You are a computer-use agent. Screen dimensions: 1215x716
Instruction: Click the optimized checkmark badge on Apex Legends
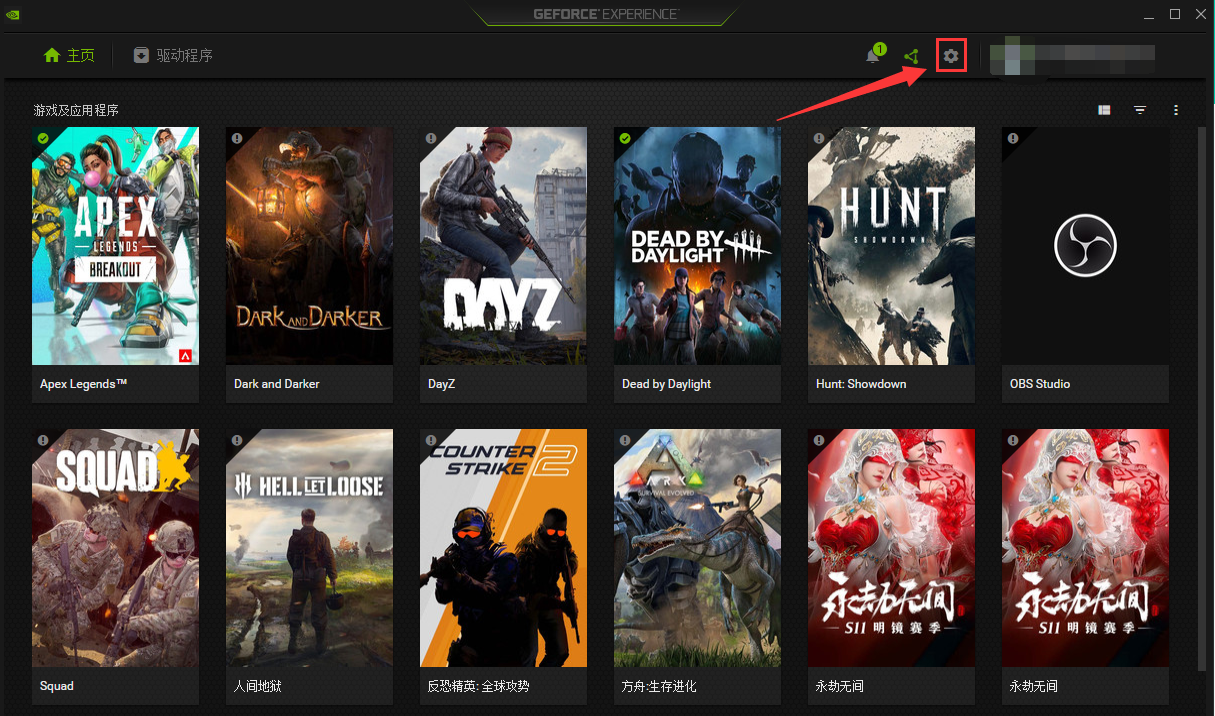(x=43, y=138)
